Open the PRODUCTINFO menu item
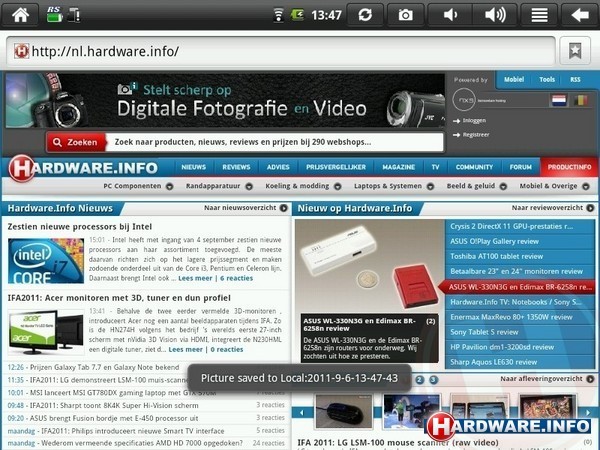Image resolution: width=600 pixels, height=450 pixels. (569, 167)
